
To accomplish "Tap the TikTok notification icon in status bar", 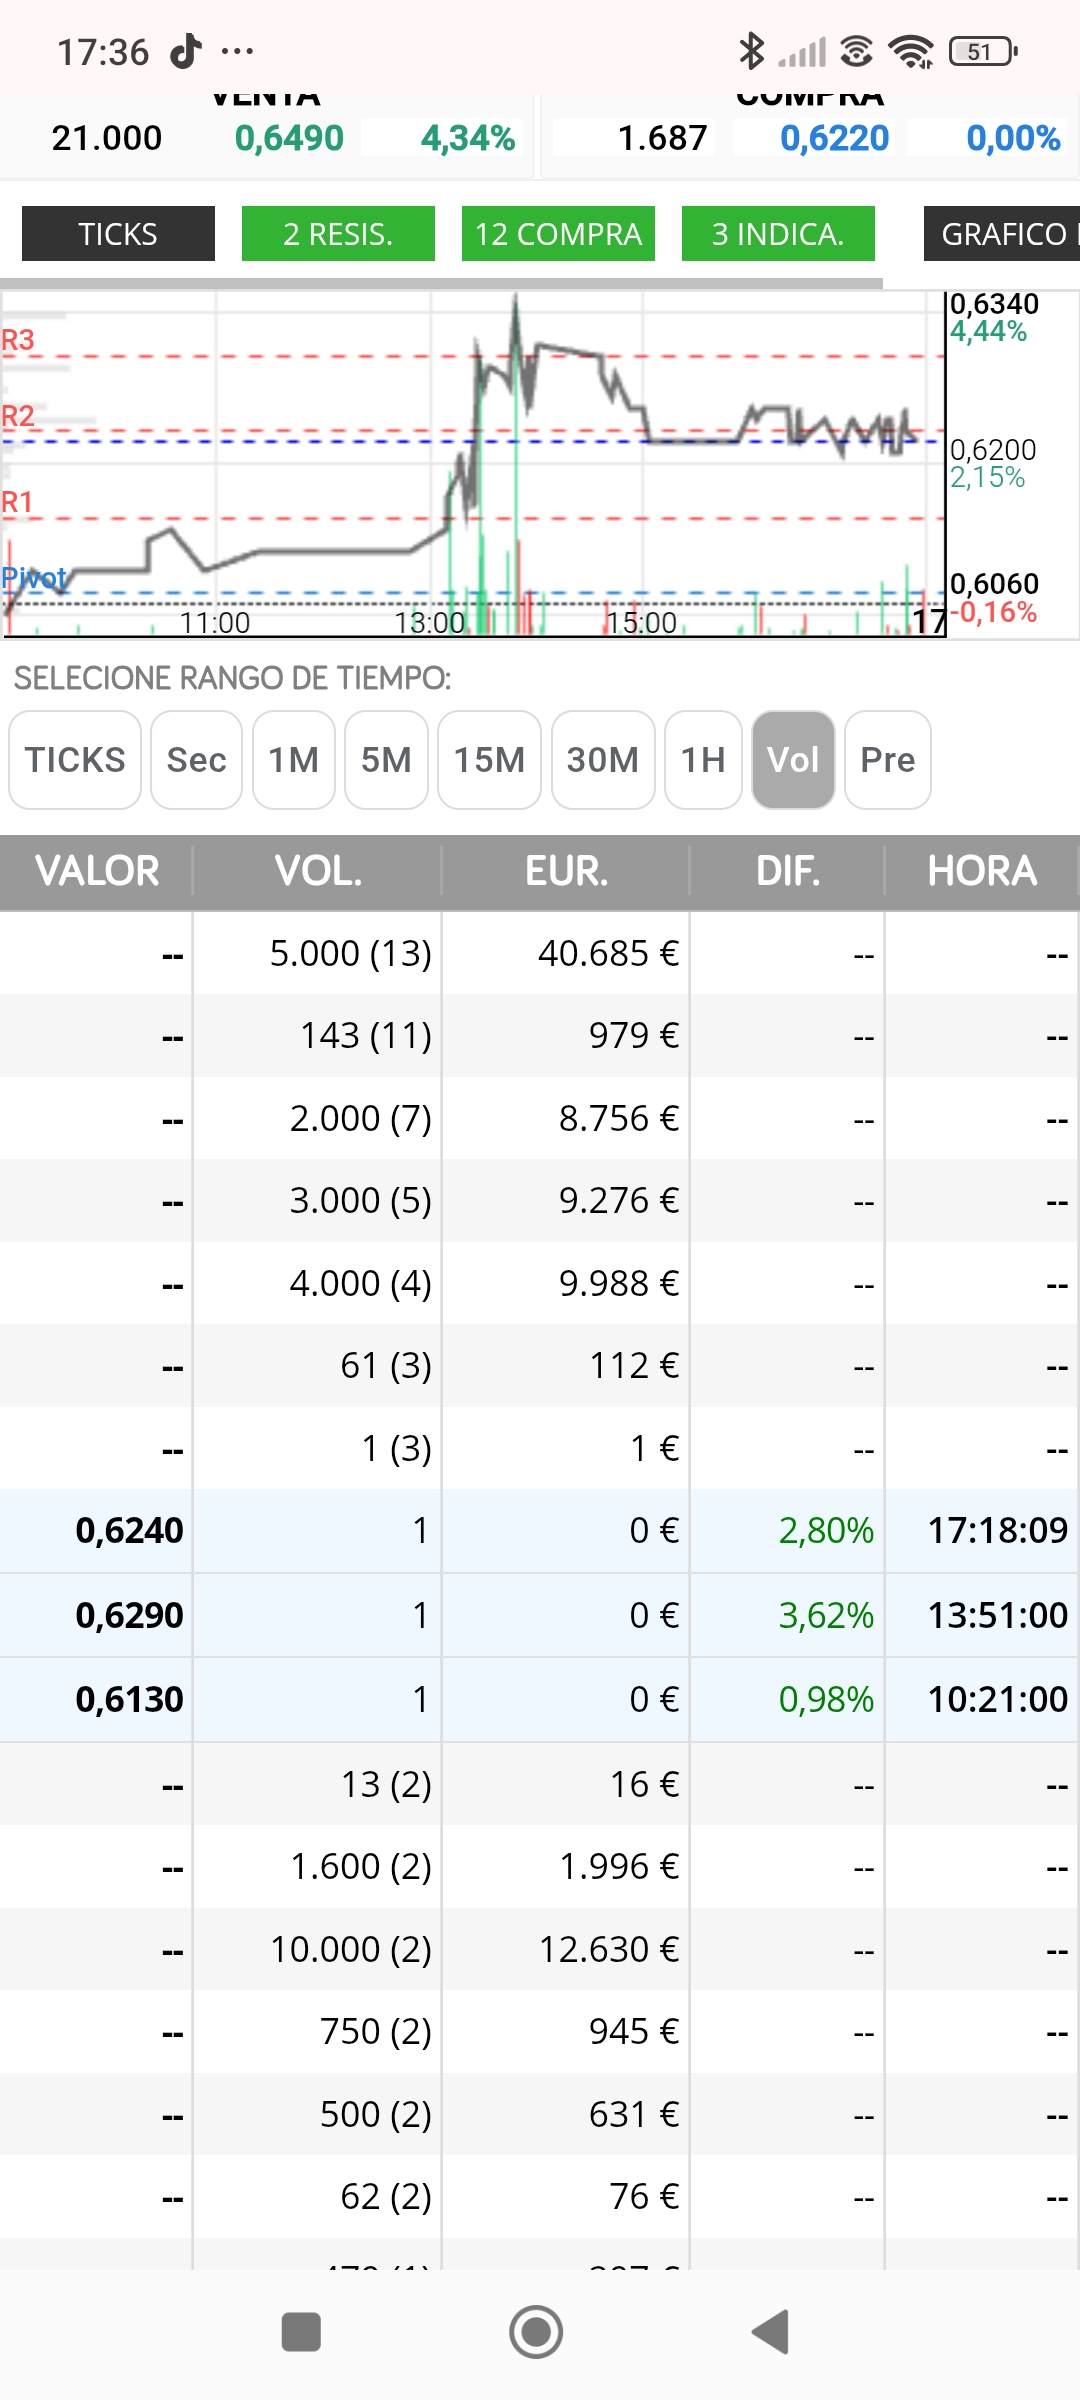I will [x=186, y=51].
